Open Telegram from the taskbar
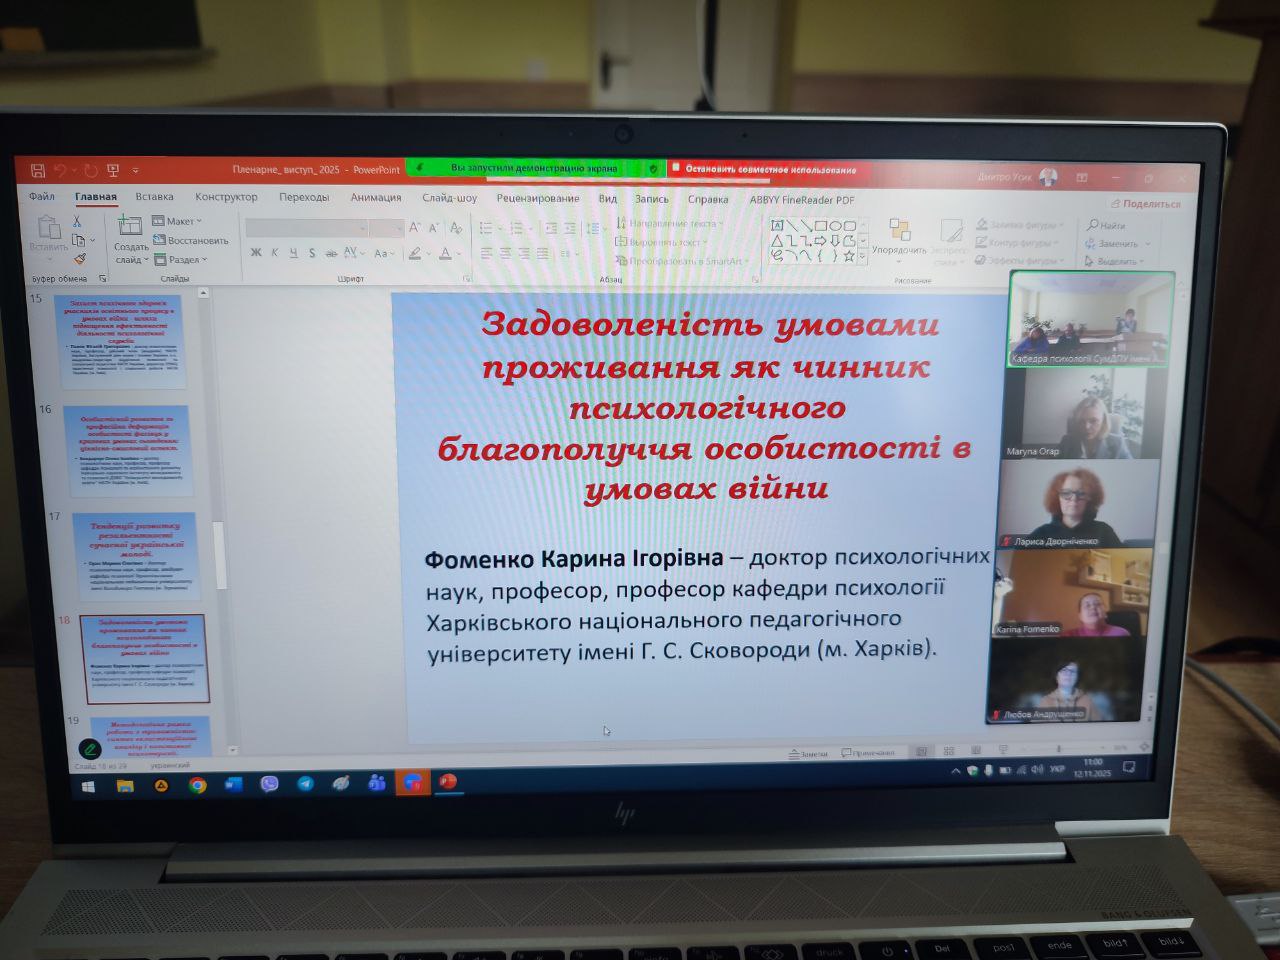1280x960 pixels. (x=305, y=785)
